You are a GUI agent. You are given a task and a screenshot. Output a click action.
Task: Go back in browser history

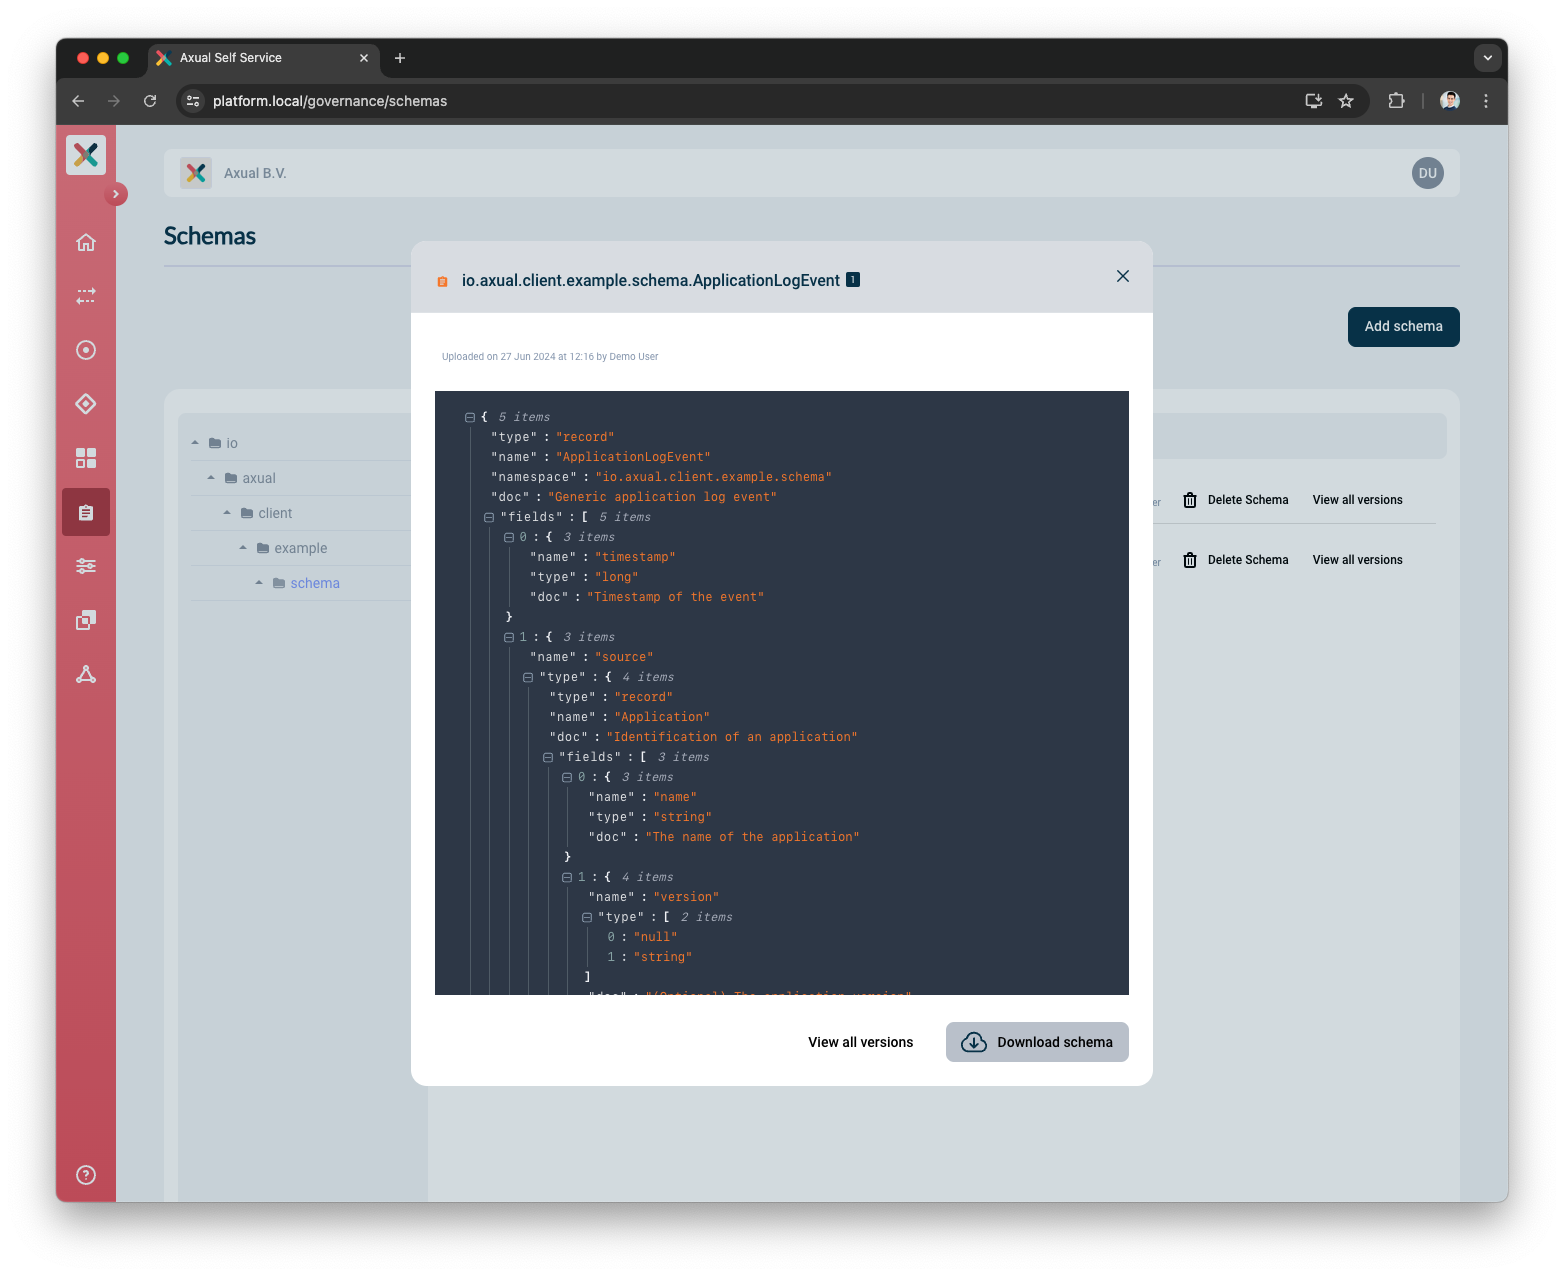coord(78,101)
